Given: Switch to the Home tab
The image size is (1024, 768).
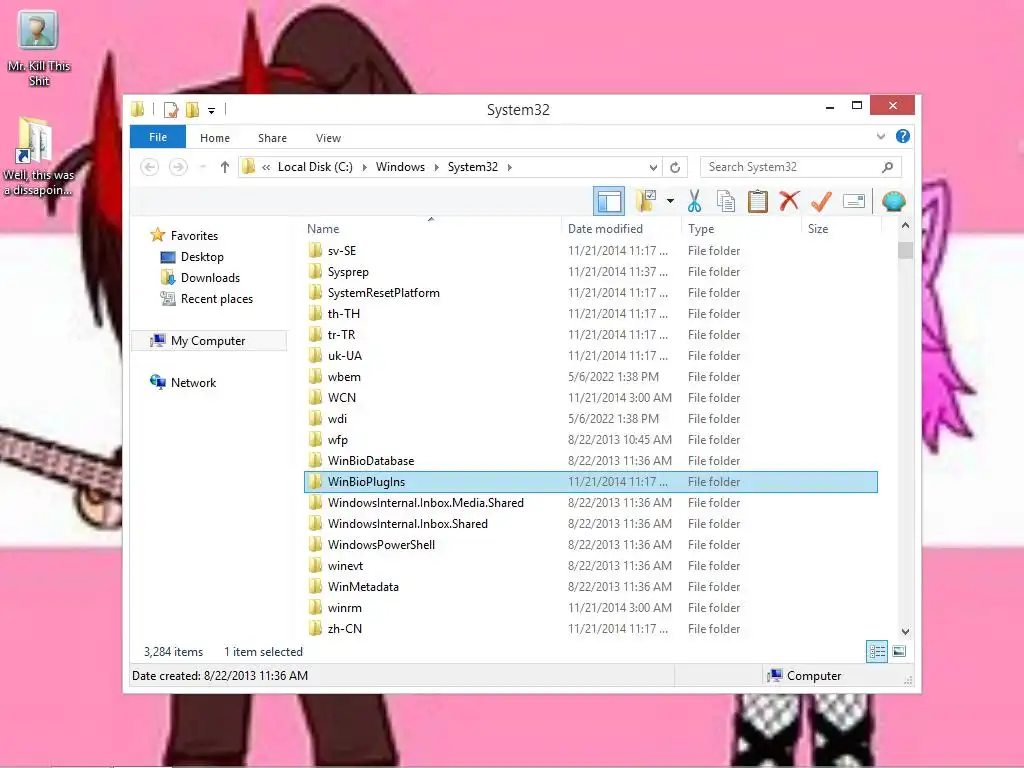Looking at the screenshot, I should point(215,138).
